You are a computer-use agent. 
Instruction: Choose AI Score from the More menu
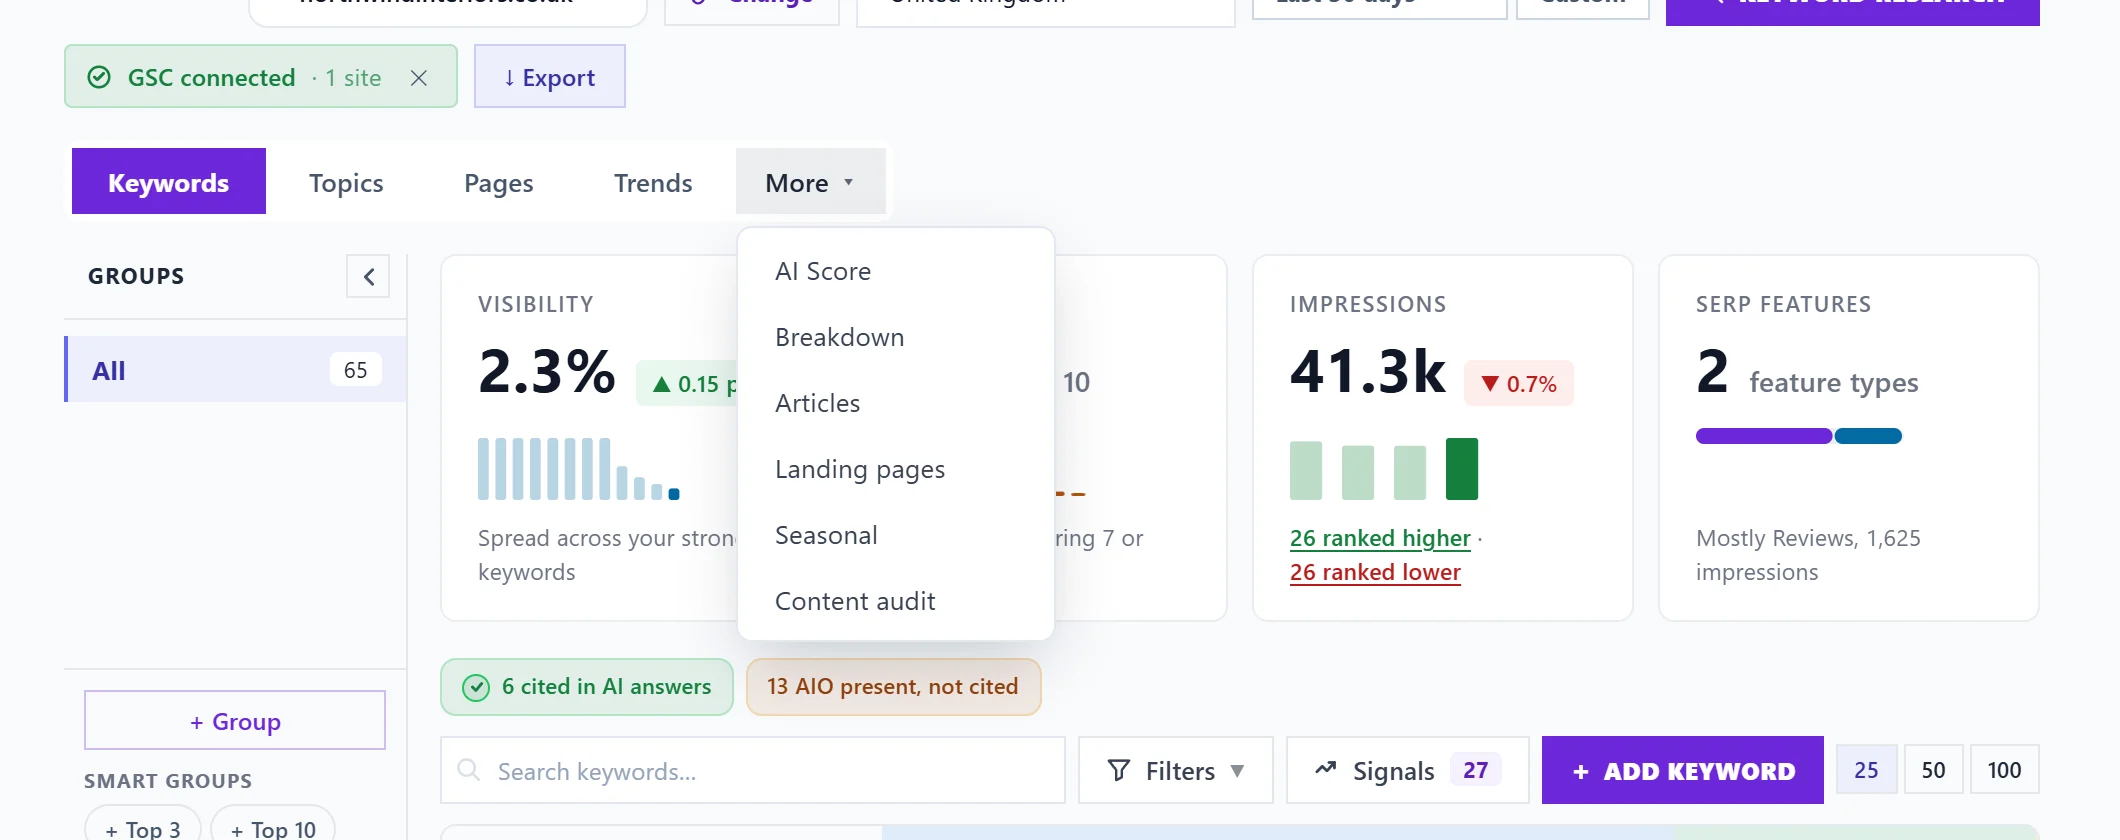(895, 271)
